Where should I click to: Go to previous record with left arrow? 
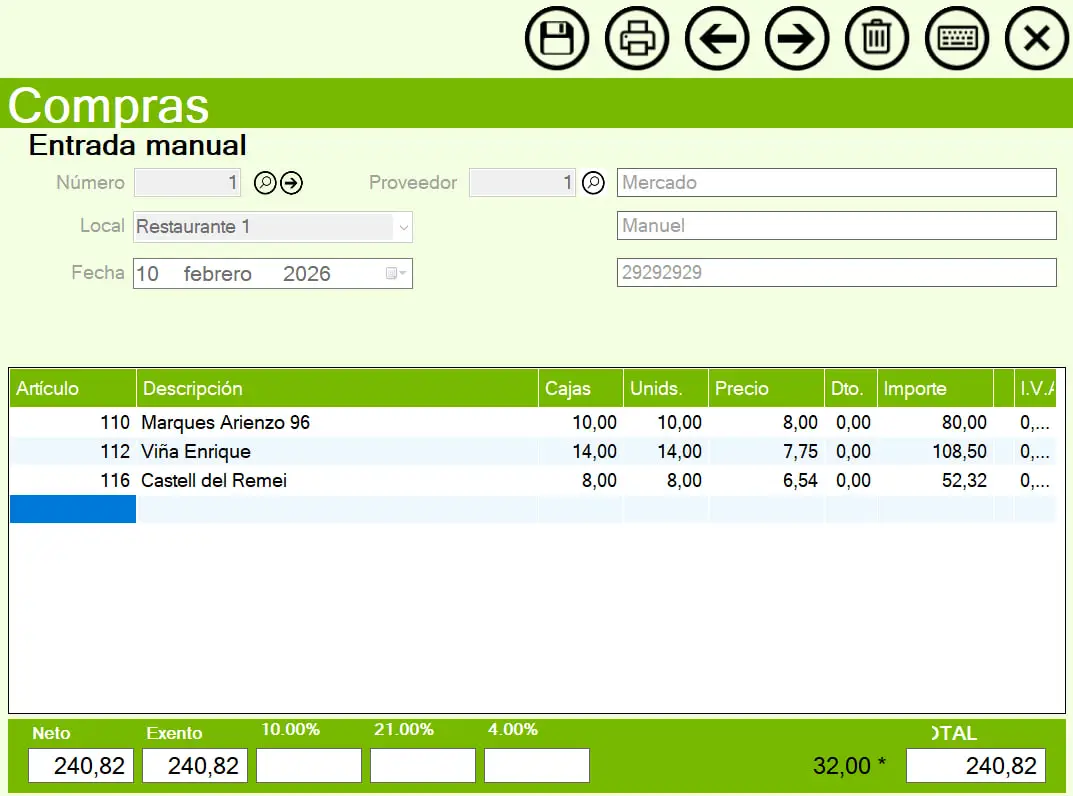click(717, 39)
